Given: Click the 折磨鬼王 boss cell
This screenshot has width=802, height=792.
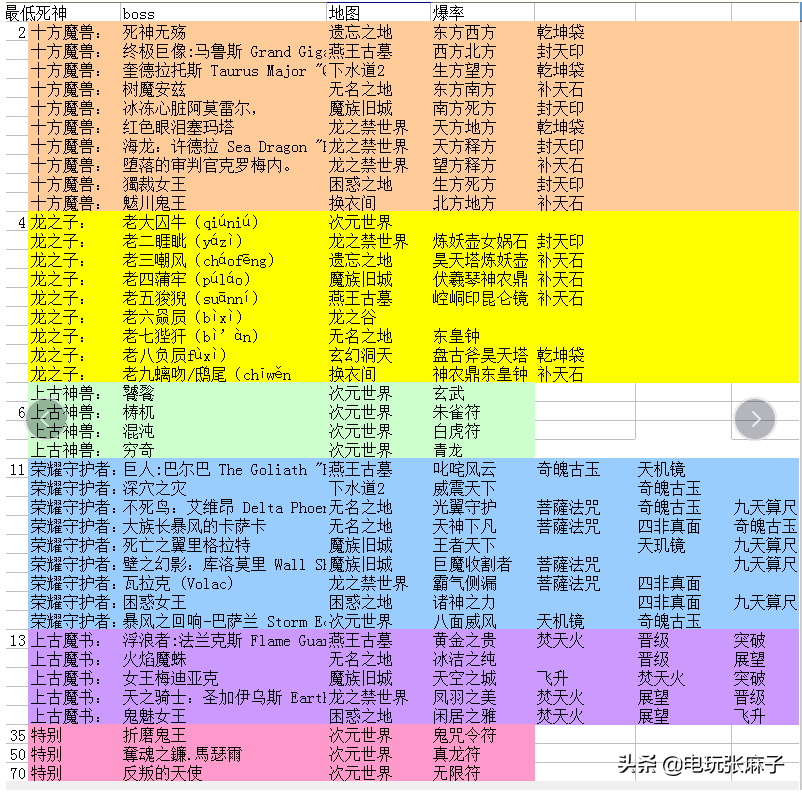Looking at the screenshot, I should (x=154, y=735).
